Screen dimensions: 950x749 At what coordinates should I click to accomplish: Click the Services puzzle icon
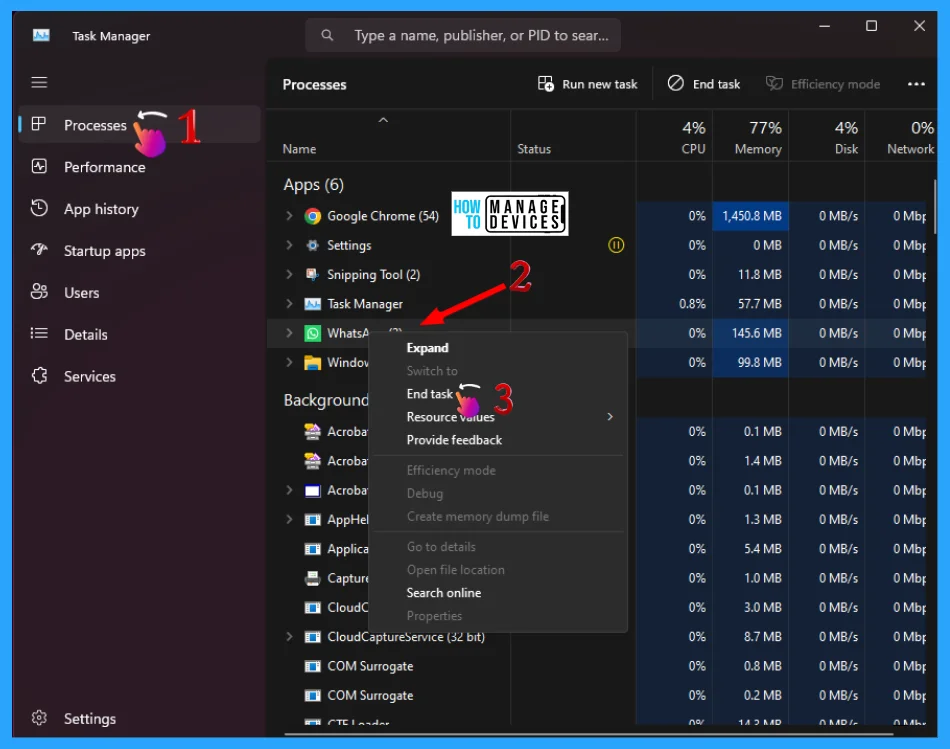click(39, 376)
